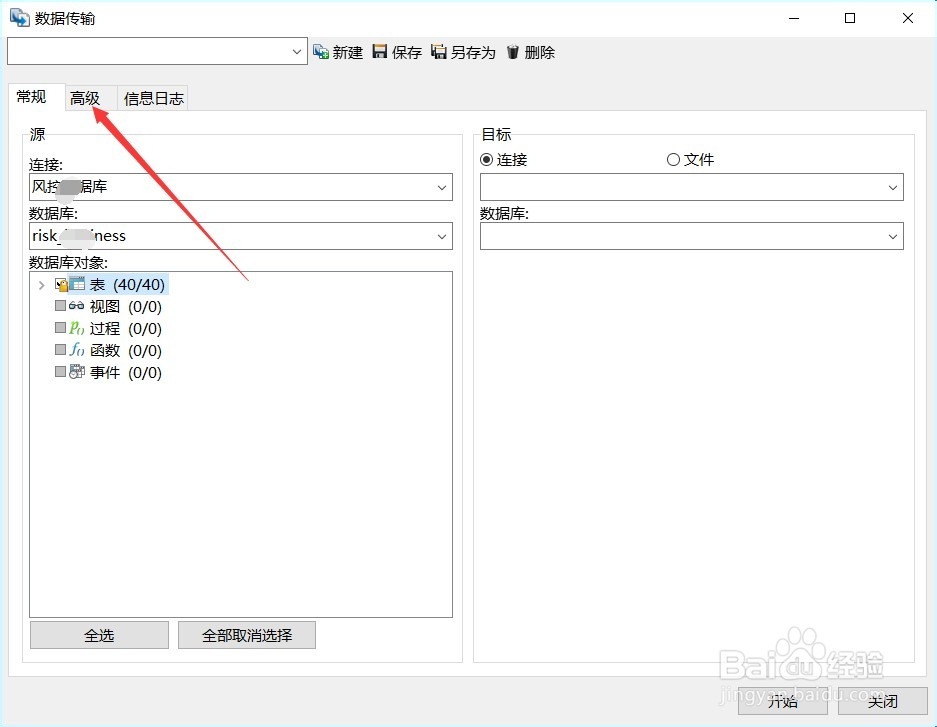
Task: Click the saved profile name input field
Action: [x=150, y=51]
